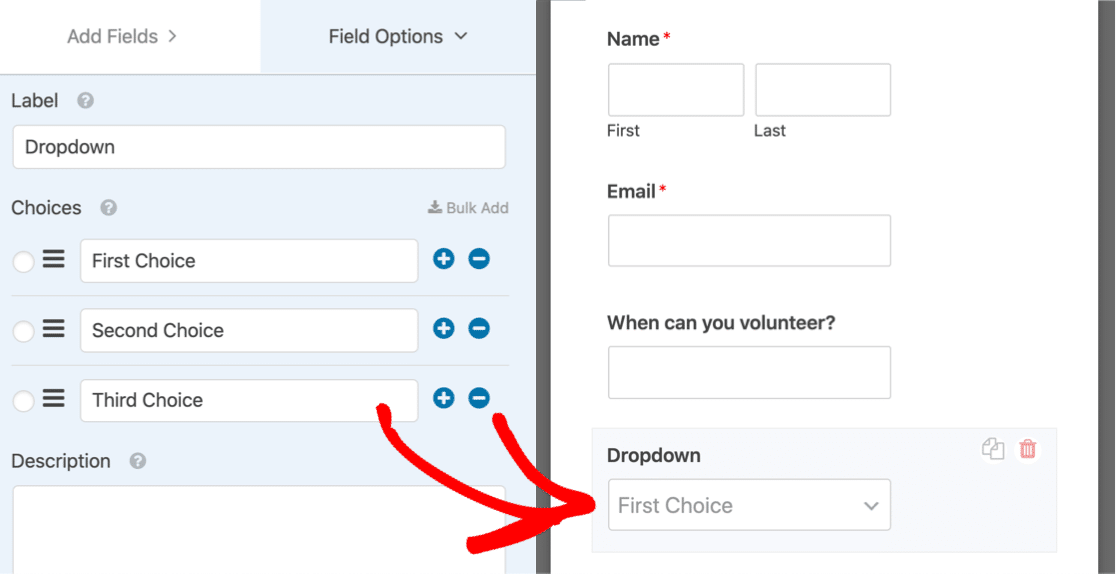Open the Choices help tooltip icon
The image size is (1116, 574).
(x=109, y=208)
